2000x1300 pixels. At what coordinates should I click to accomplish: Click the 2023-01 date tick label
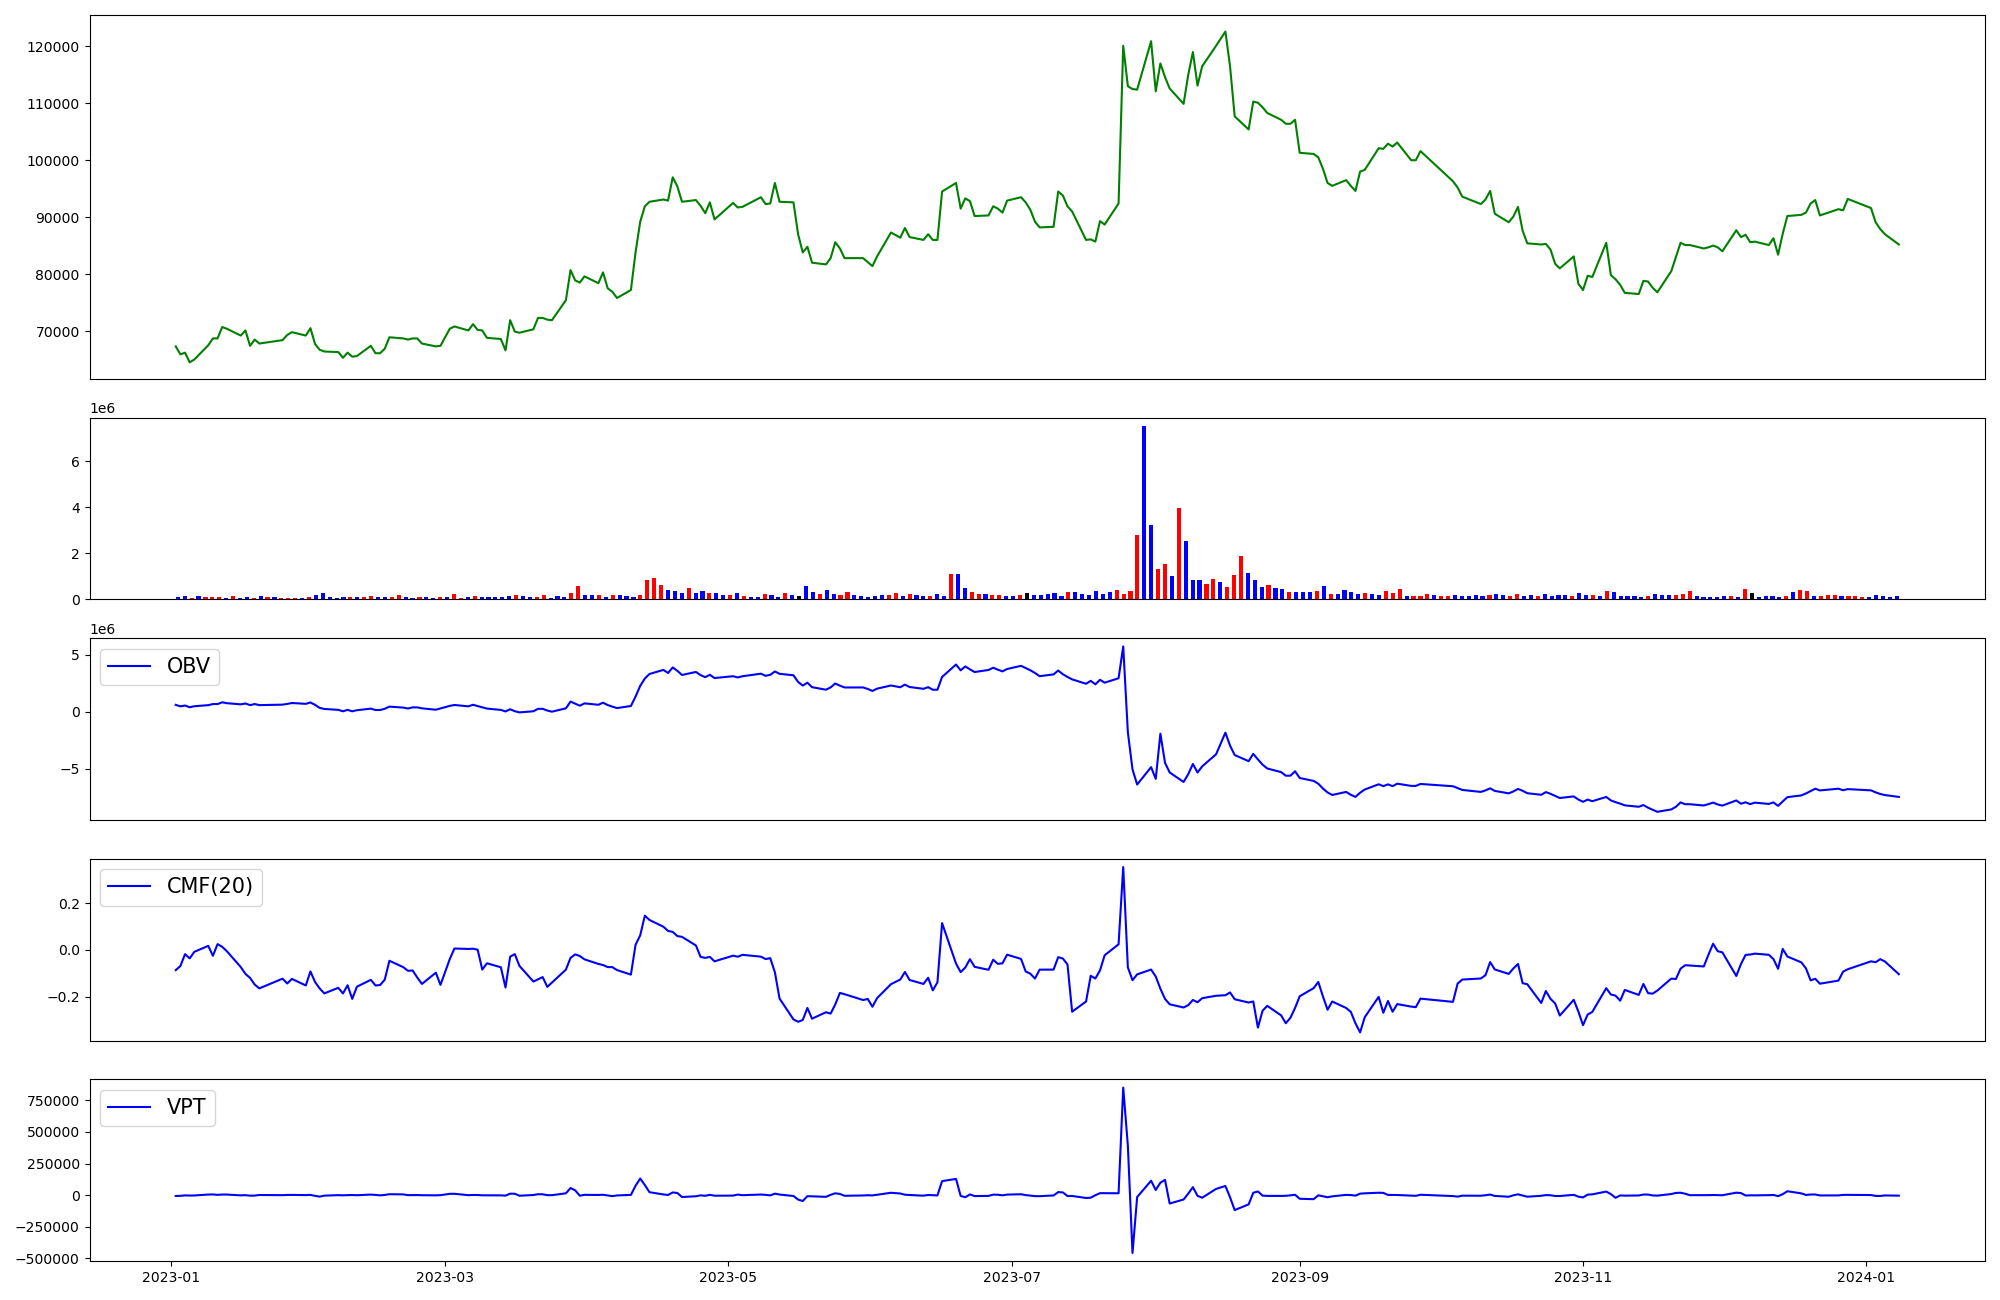pos(172,1276)
